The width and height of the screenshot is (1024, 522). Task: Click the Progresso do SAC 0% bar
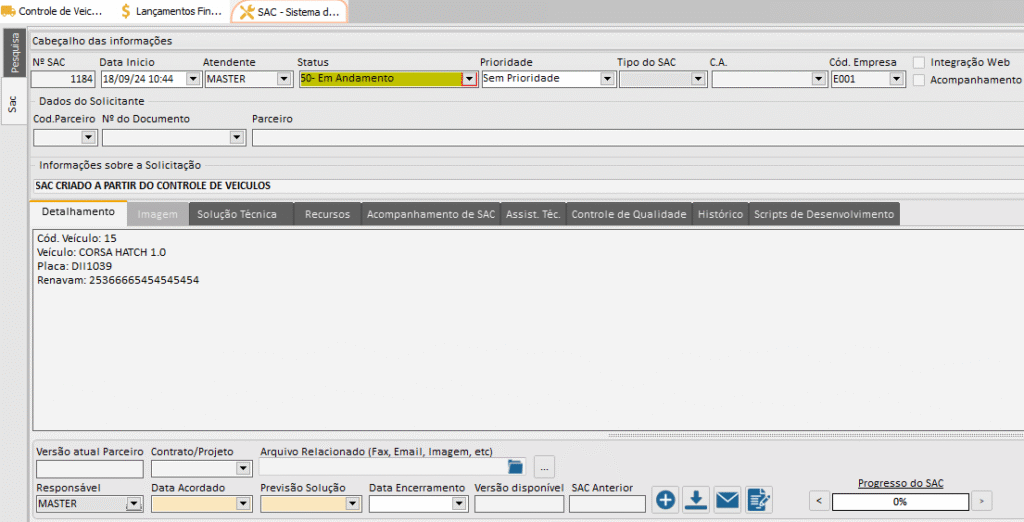click(x=900, y=502)
